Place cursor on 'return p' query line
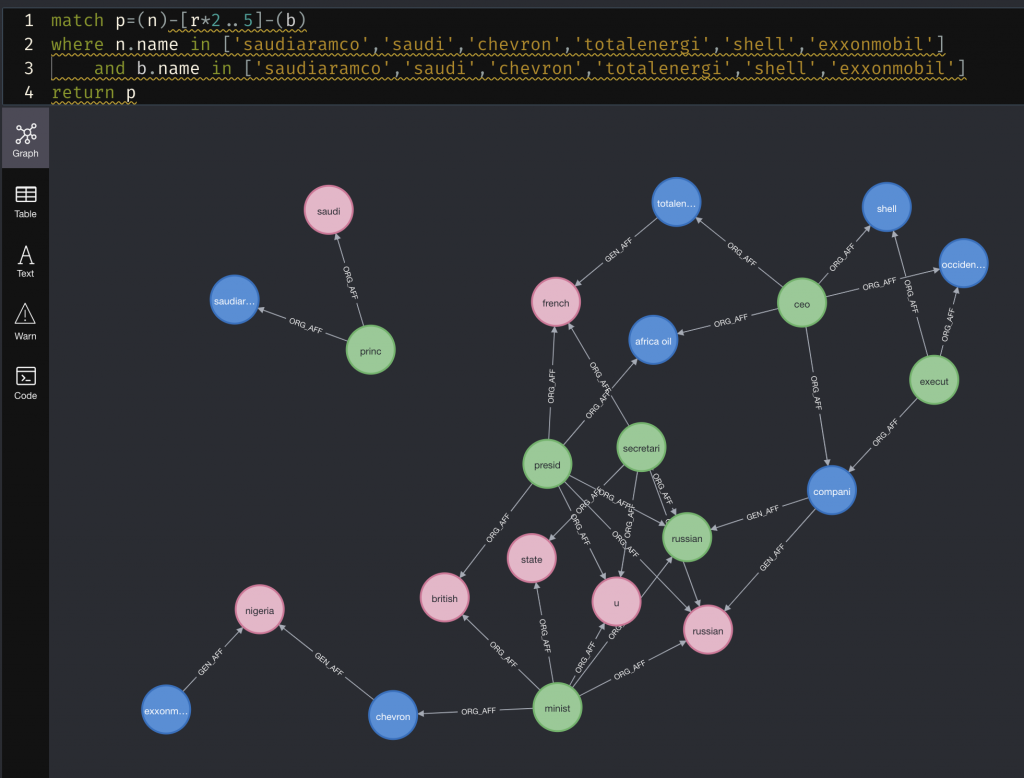1024x778 pixels. pos(93,92)
